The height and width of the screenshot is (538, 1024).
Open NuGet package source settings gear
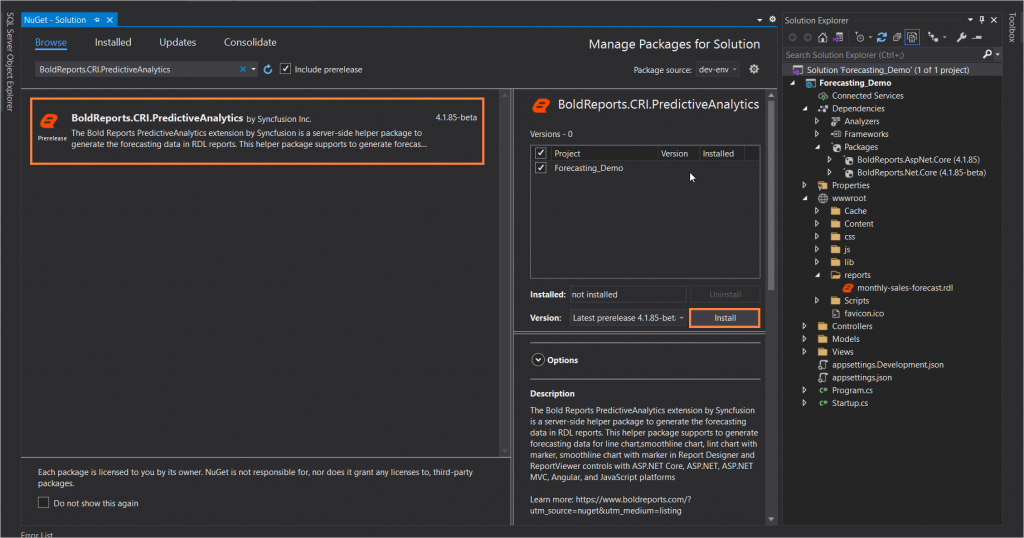[x=754, y=69]
